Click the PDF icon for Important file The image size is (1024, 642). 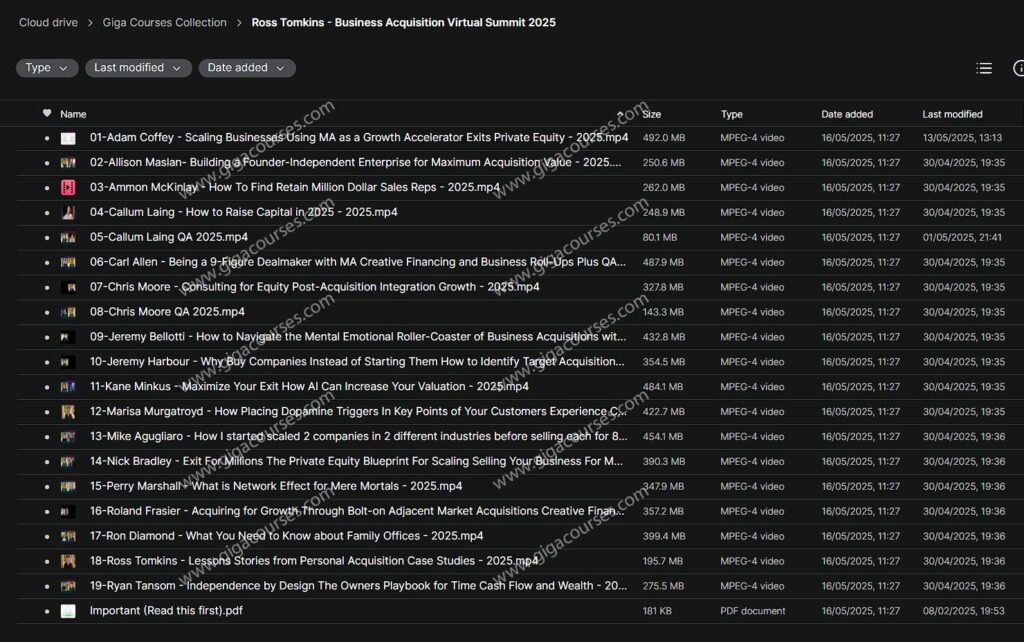[x=68, y=611]
